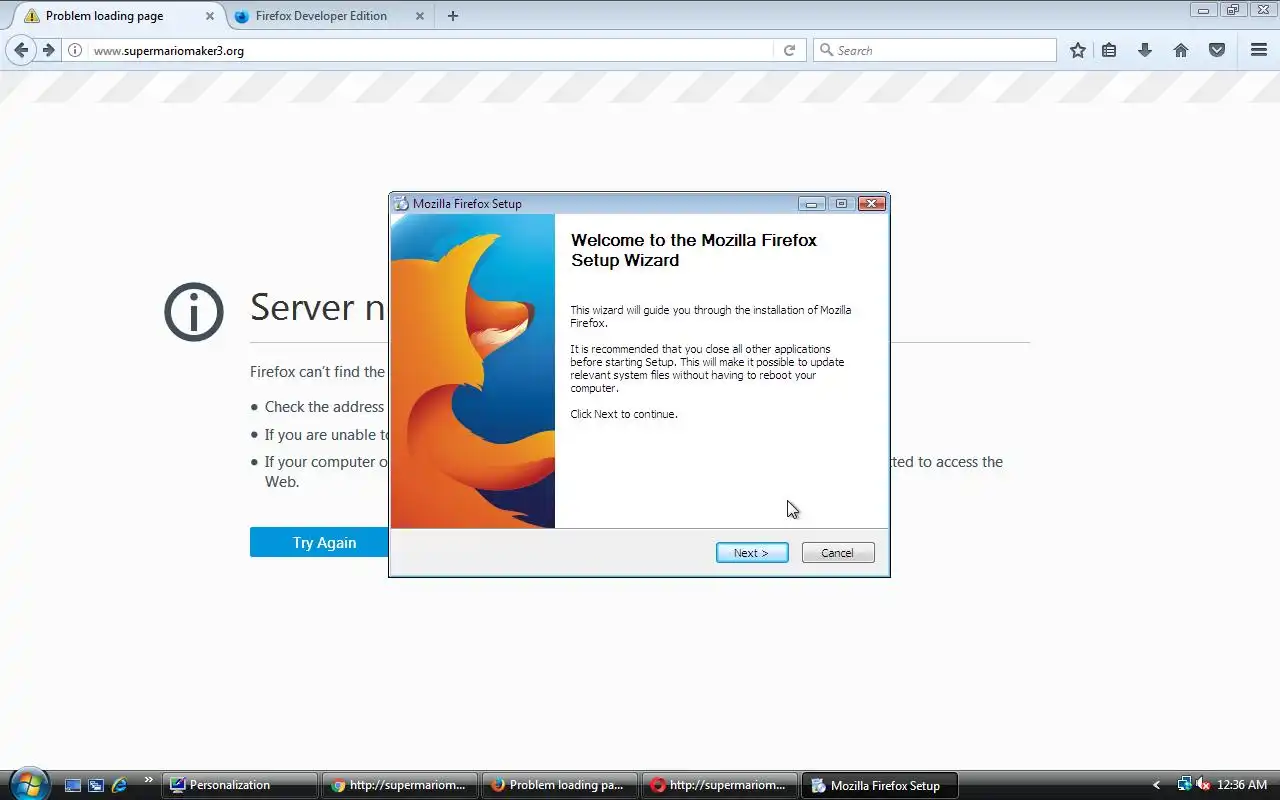This screenshot has height=800, width=1280.
Task: Click the network tray icon
Action: [1185, 785]
